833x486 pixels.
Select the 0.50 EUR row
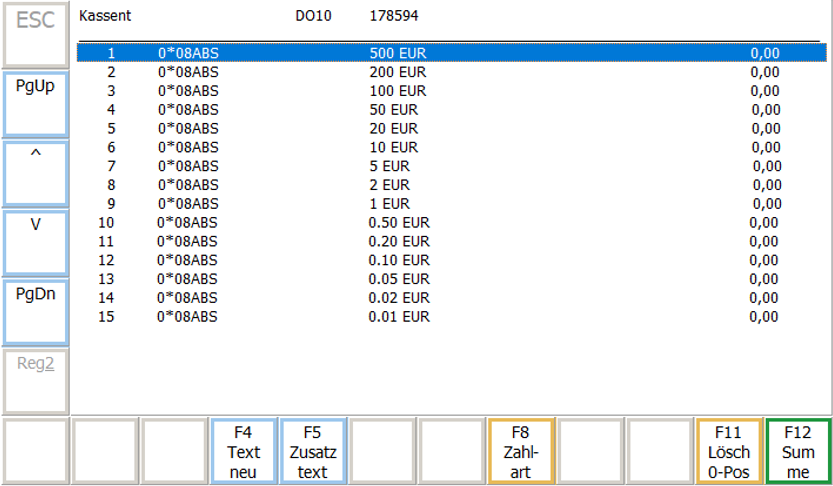398,222
